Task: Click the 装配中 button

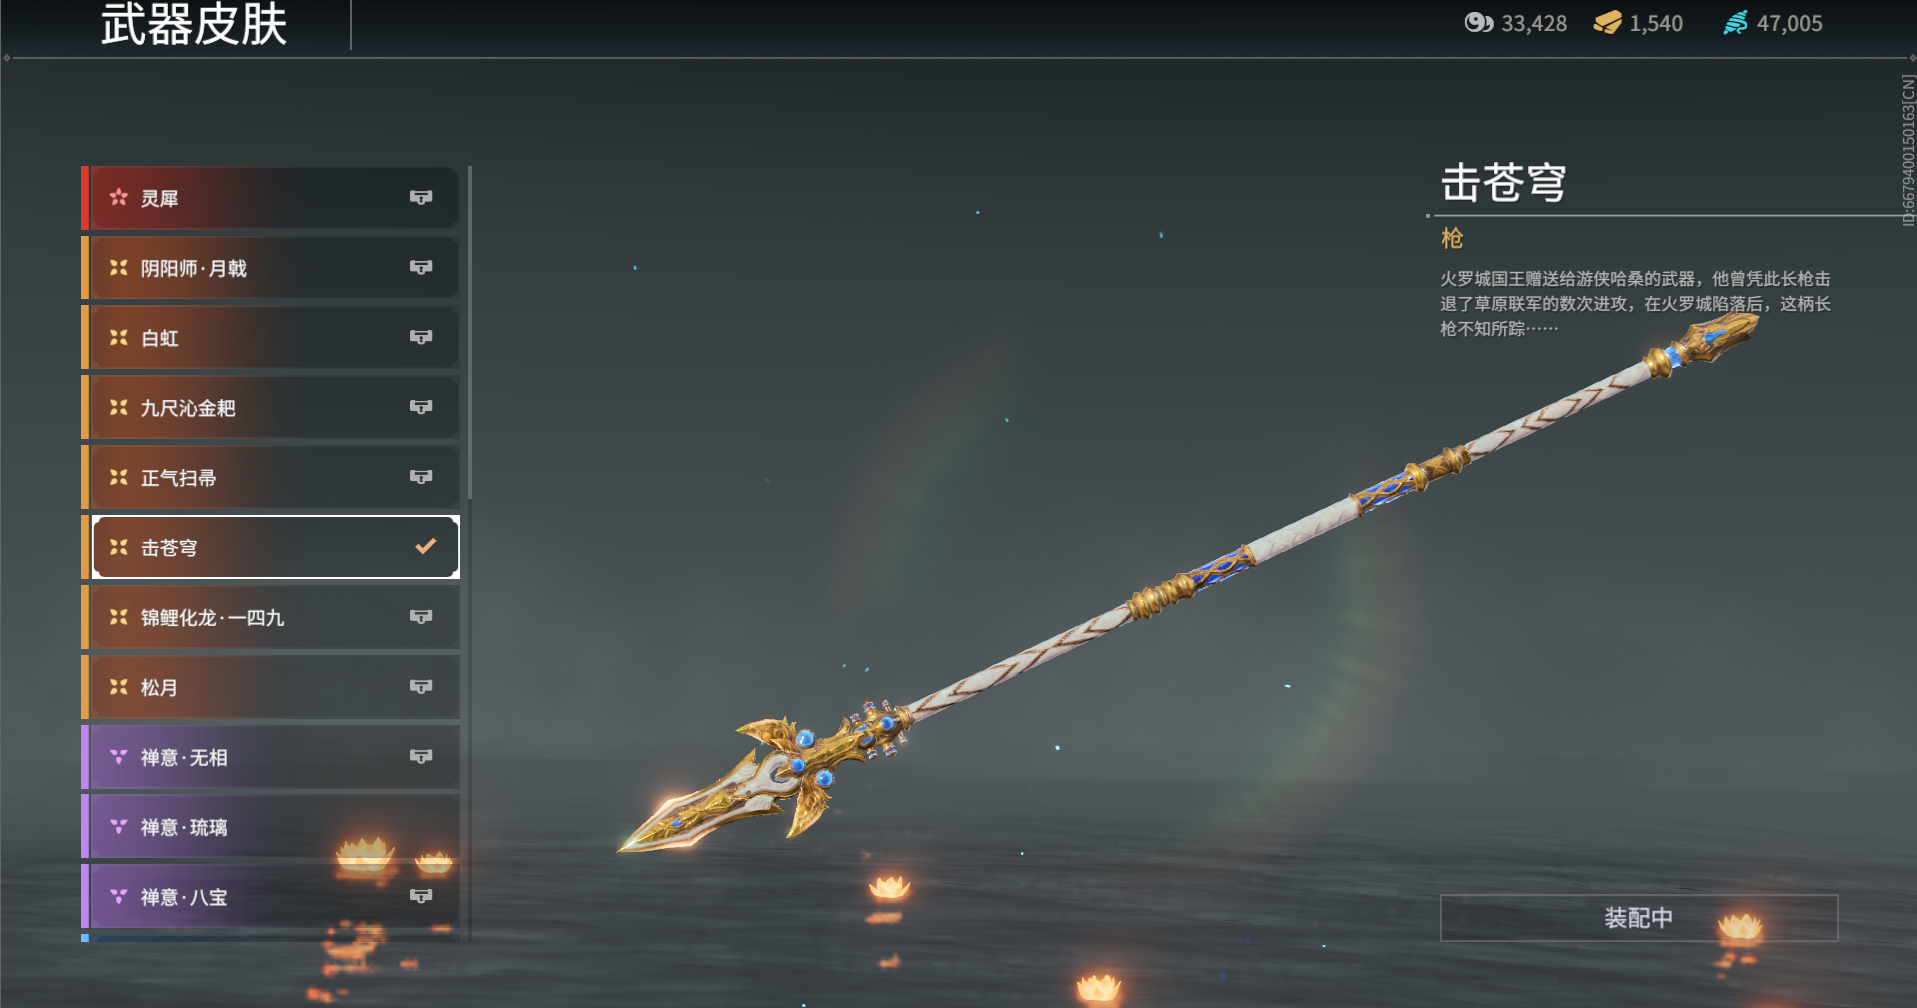Action: coord(1639,918)
